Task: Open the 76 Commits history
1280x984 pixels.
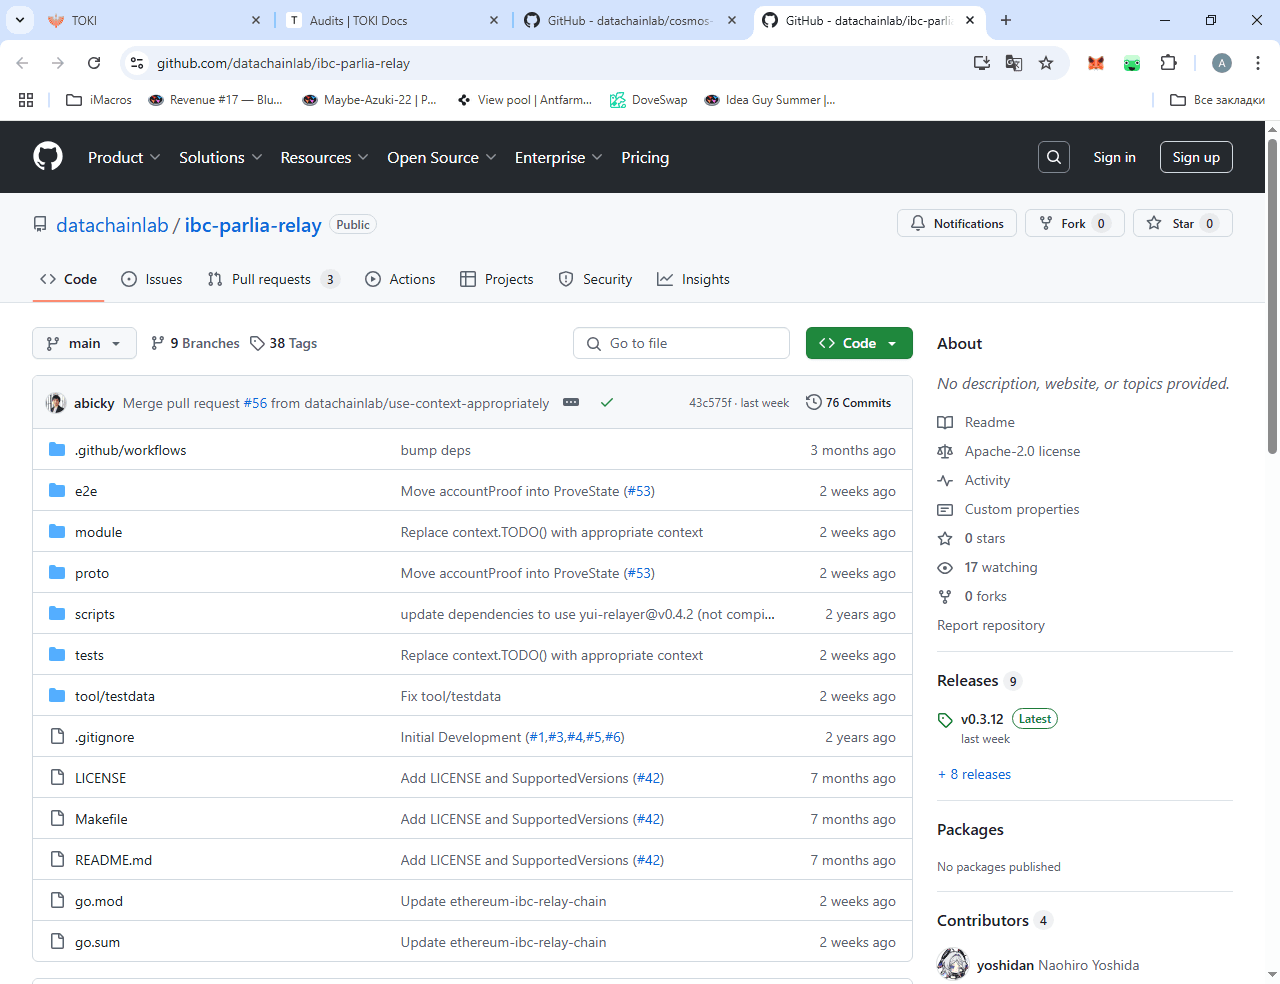Action: pyautogui.click(x=848, y=402)
